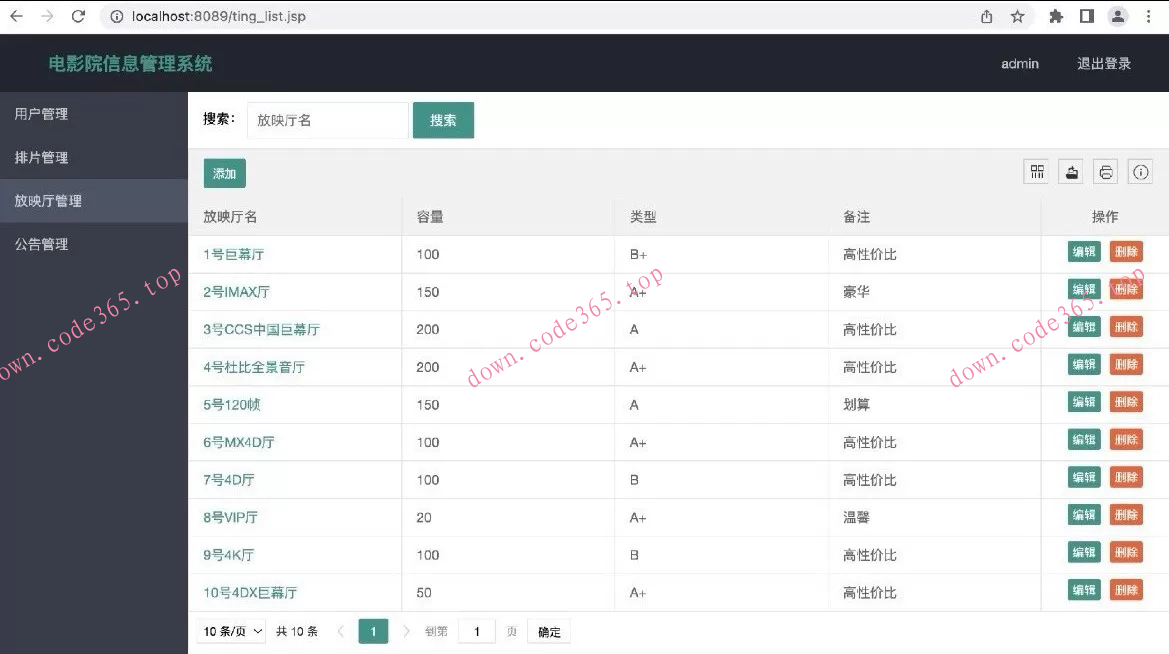Edit the 5号120帧 row
The image size is (1169, 654).
pos(1084,402)
